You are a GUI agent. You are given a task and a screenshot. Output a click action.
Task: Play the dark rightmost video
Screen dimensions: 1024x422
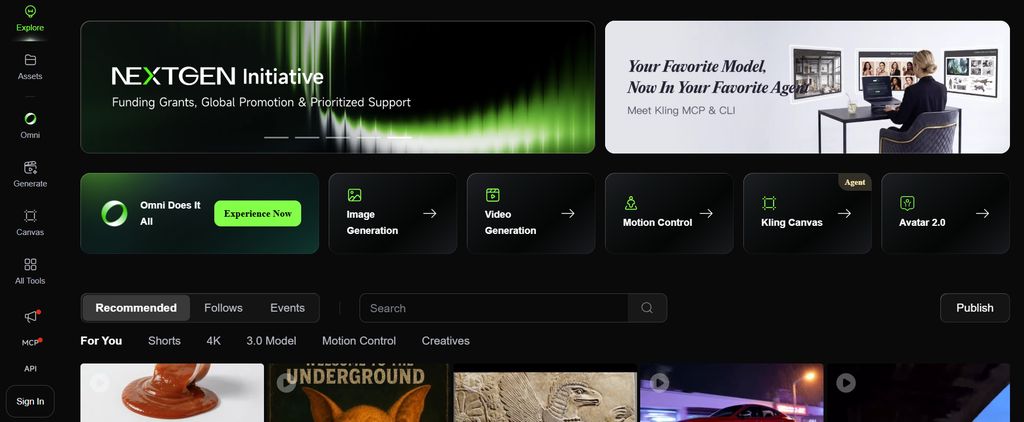tap(846, 383)
